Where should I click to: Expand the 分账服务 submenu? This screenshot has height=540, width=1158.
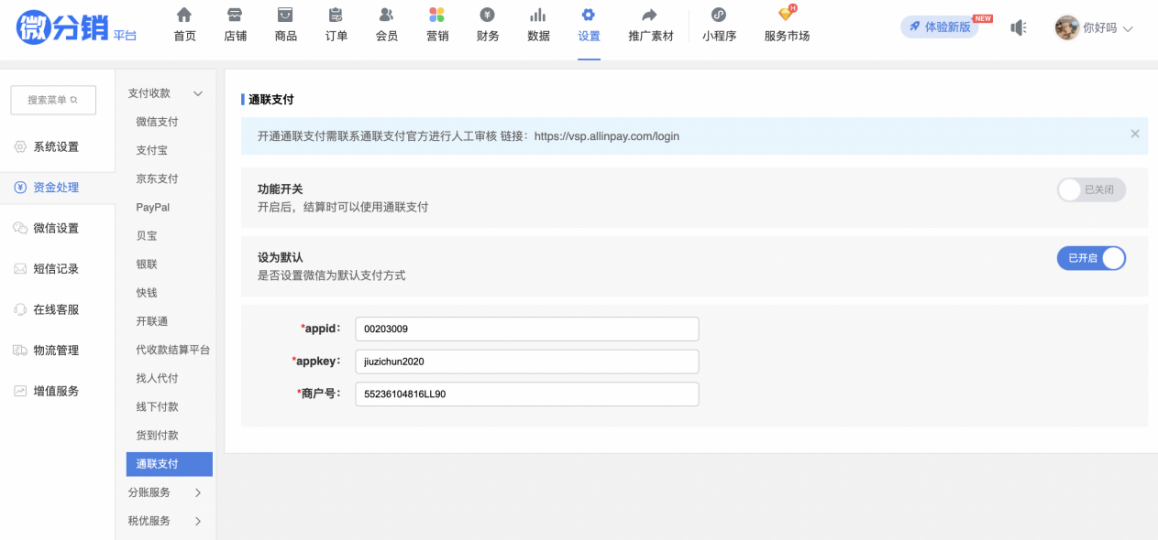(197, 492)
